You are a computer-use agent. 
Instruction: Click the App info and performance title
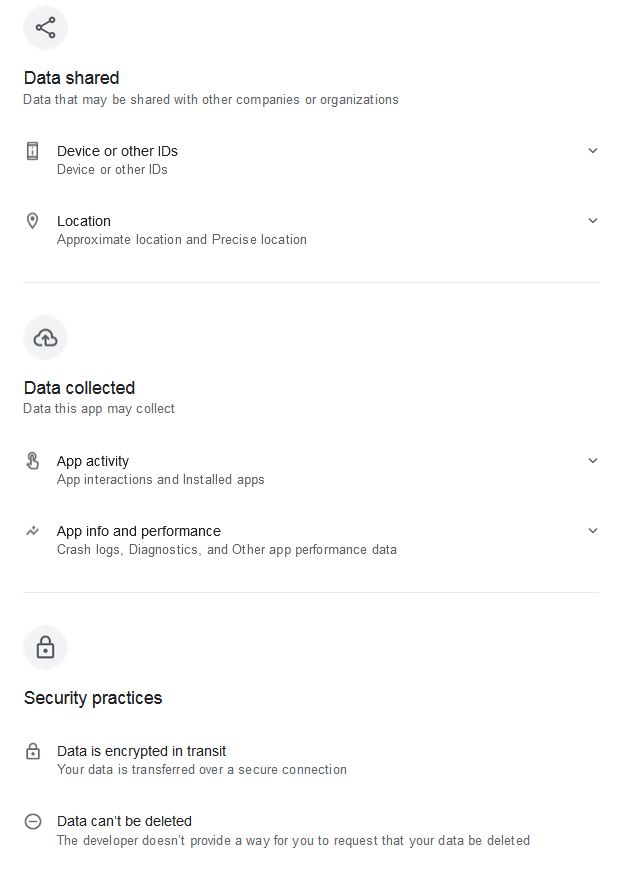coord(139,531)
